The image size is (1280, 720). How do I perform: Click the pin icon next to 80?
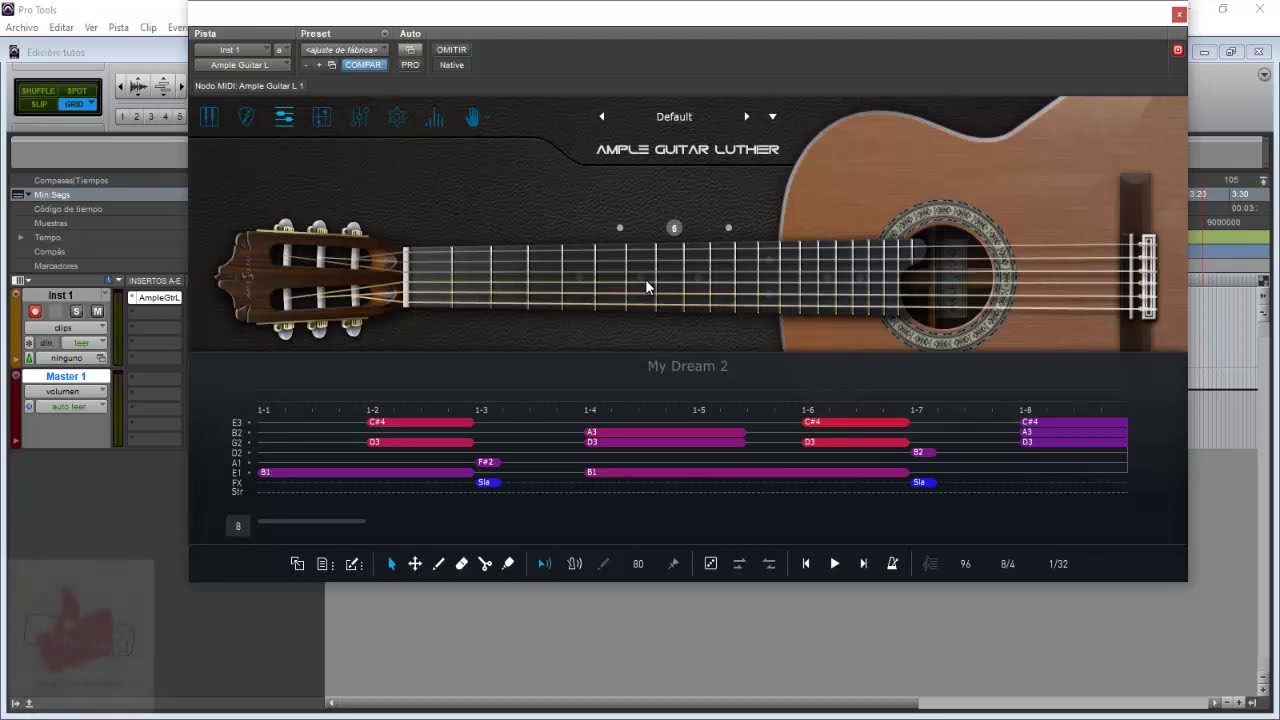pos(673,564)
